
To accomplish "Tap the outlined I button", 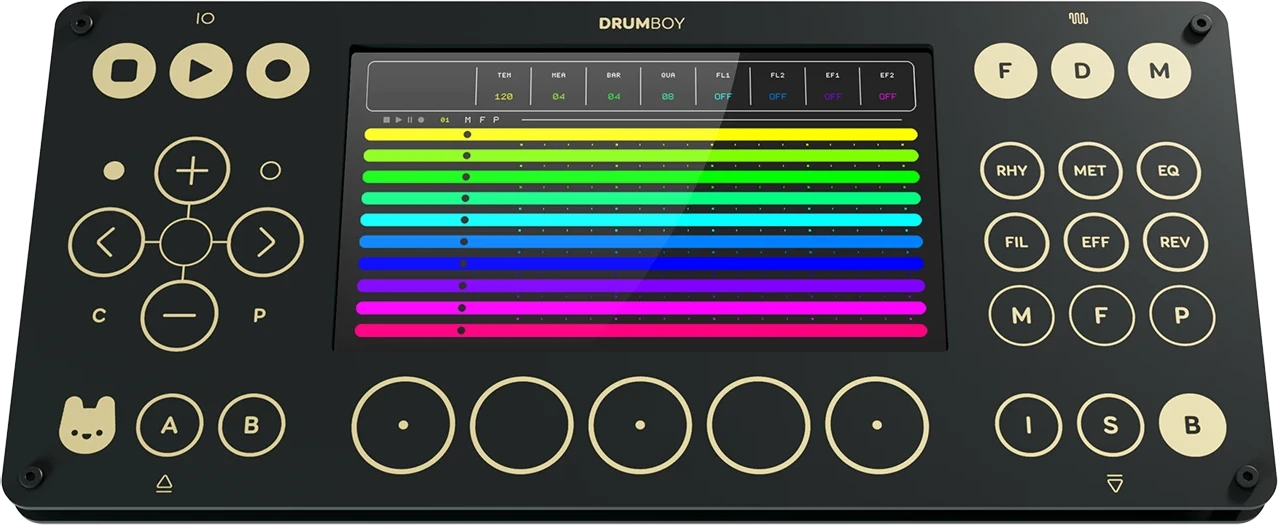I will coord(1029,425).
